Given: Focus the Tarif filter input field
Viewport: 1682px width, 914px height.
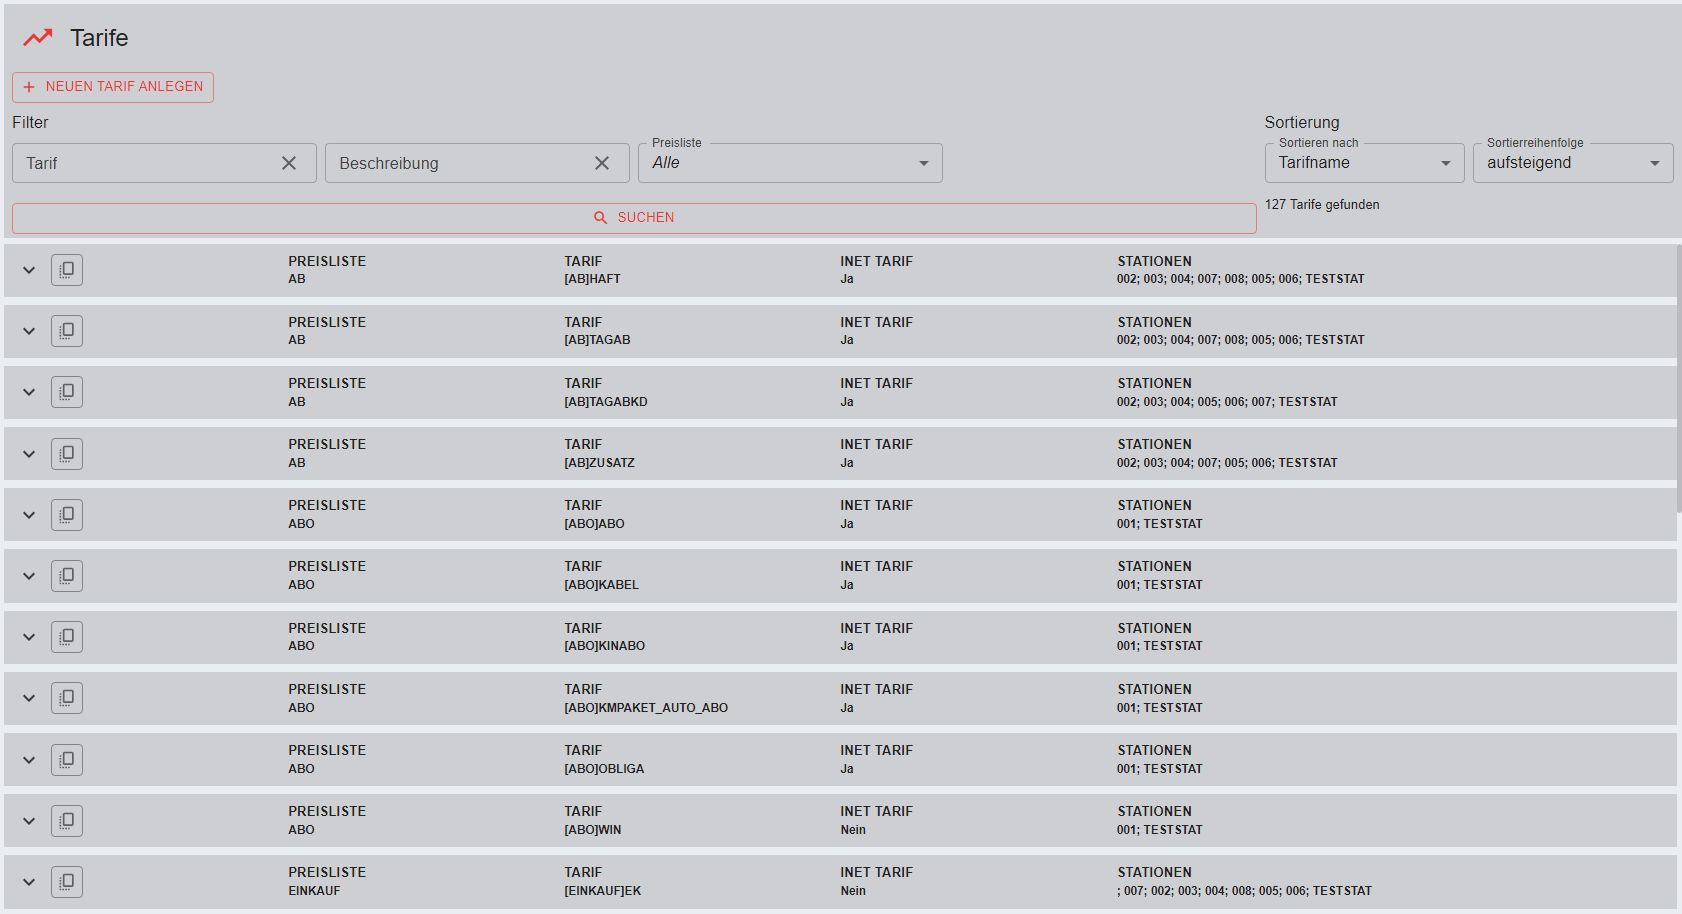Looking at the screenshot, I should 145,163.
